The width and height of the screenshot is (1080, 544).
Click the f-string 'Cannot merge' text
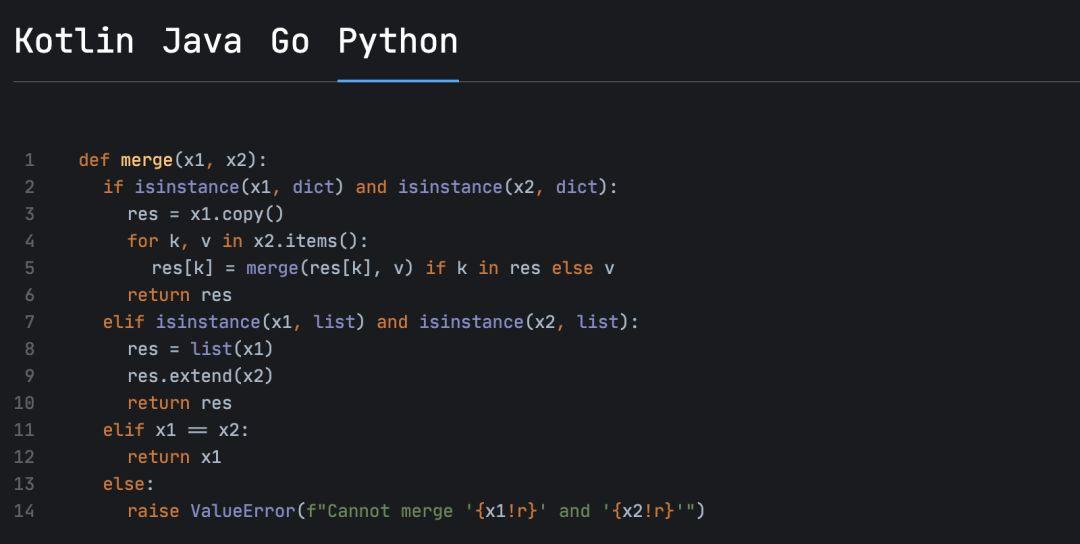(x=390, y=511)
